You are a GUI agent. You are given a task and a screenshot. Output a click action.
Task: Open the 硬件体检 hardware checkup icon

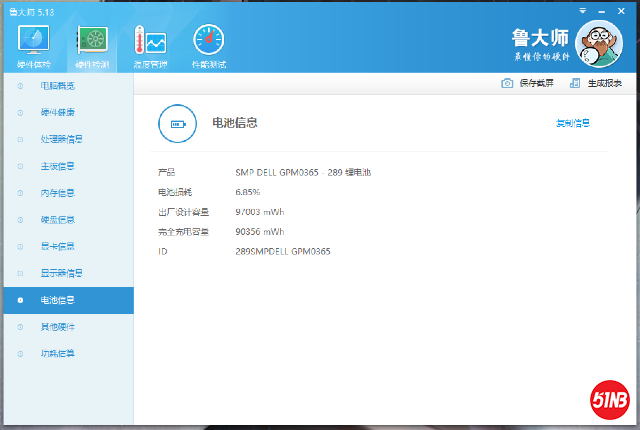[34, 41]
